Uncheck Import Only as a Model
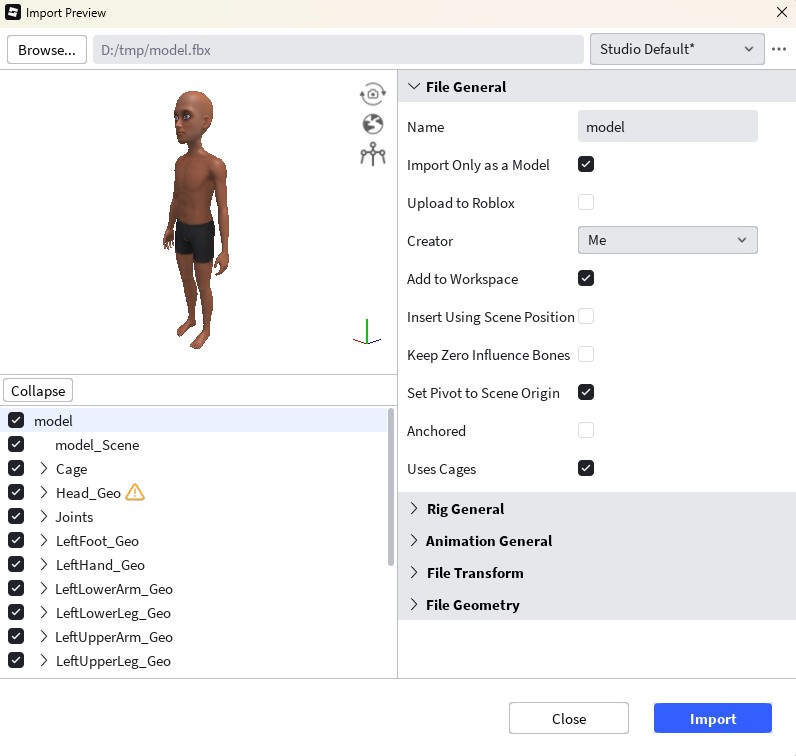The width and height of the screenshot is (796, 756). [586, 164]
